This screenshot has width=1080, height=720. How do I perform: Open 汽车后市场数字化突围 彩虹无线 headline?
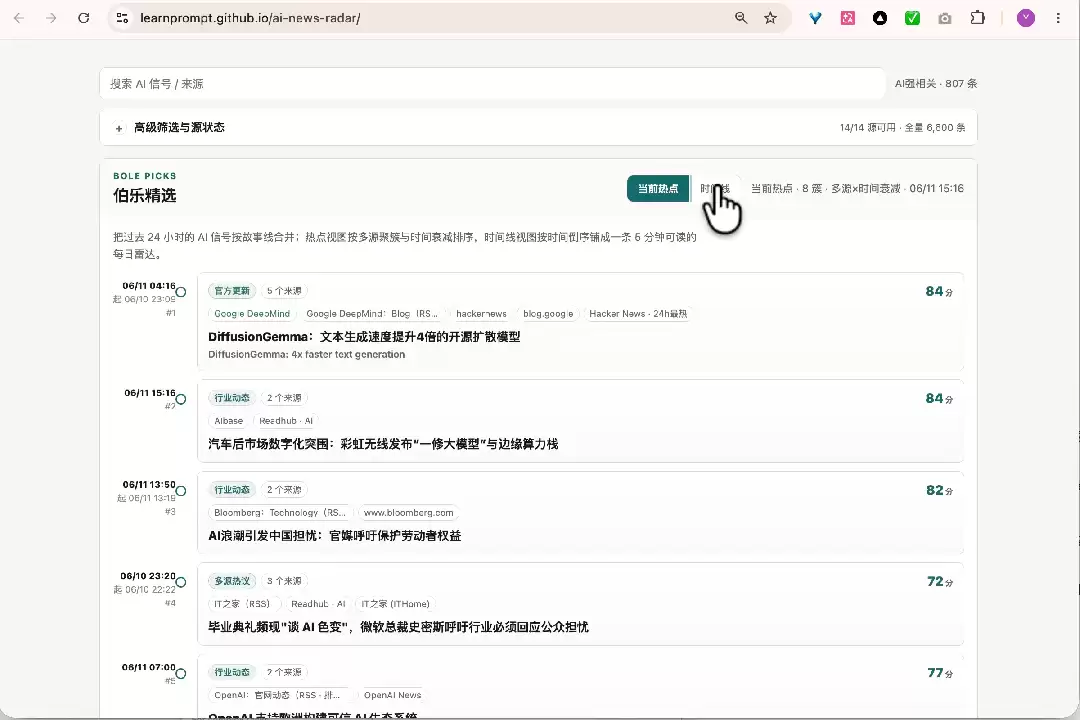[x=383, y=444]
